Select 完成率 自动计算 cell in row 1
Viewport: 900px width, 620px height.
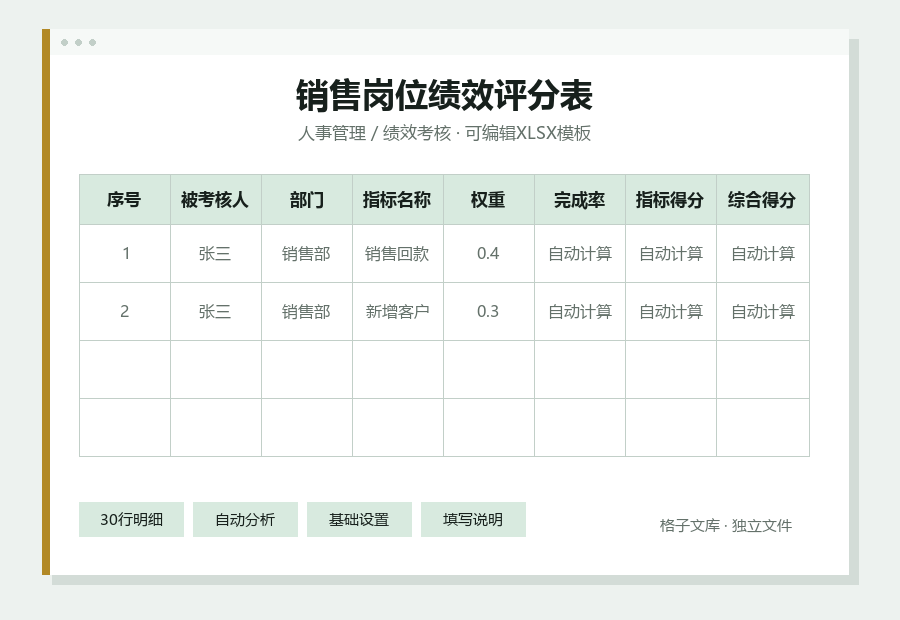pyautogui.click(x=580, y=253)
